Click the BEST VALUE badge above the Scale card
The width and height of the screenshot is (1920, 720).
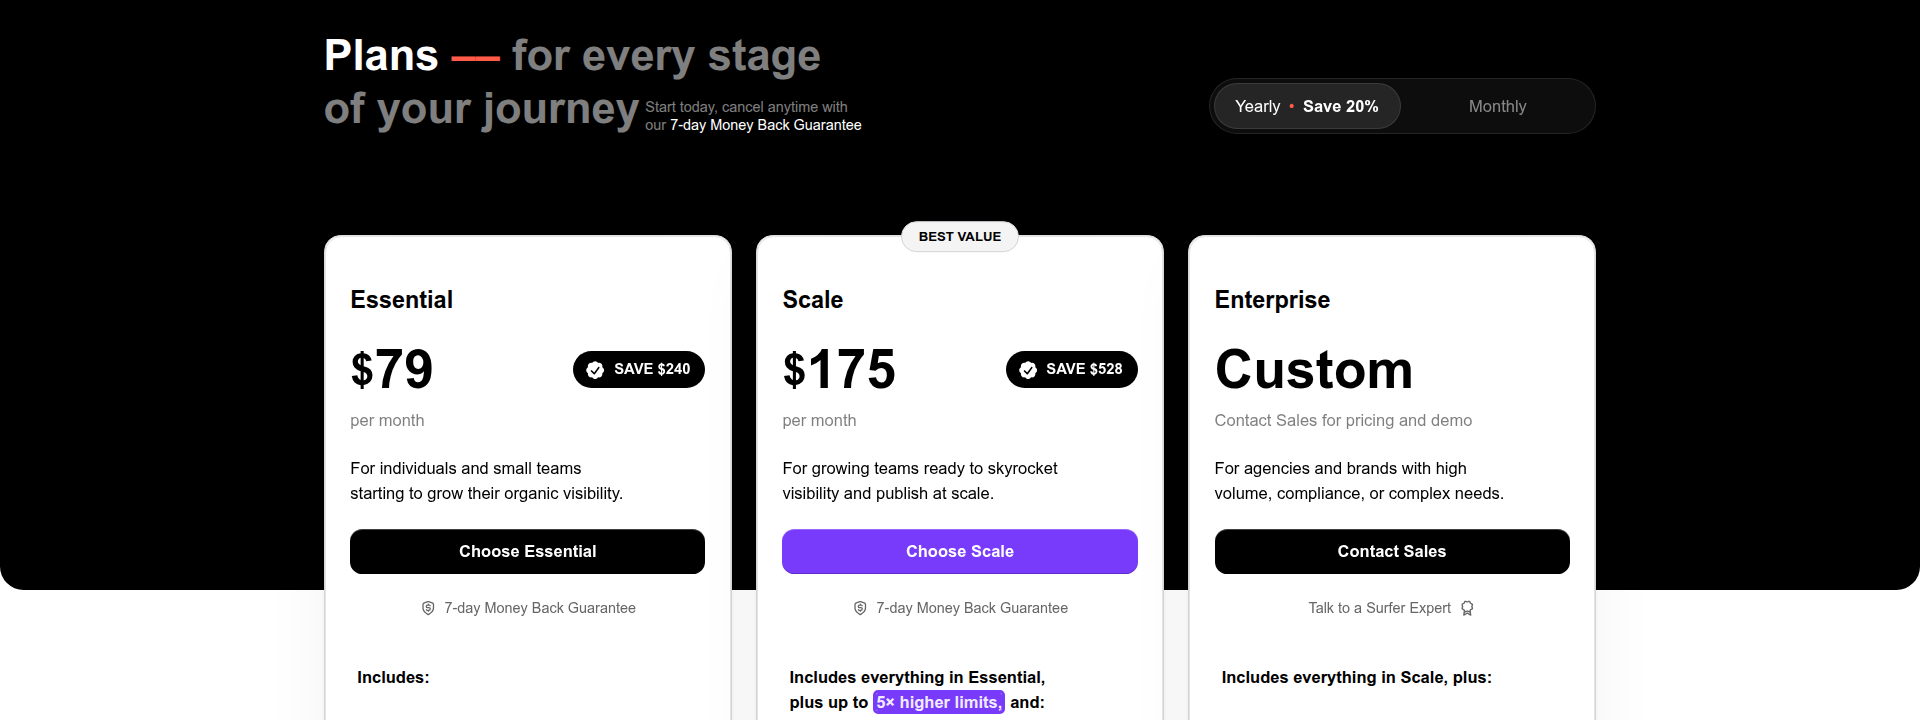tap(959, 236)
